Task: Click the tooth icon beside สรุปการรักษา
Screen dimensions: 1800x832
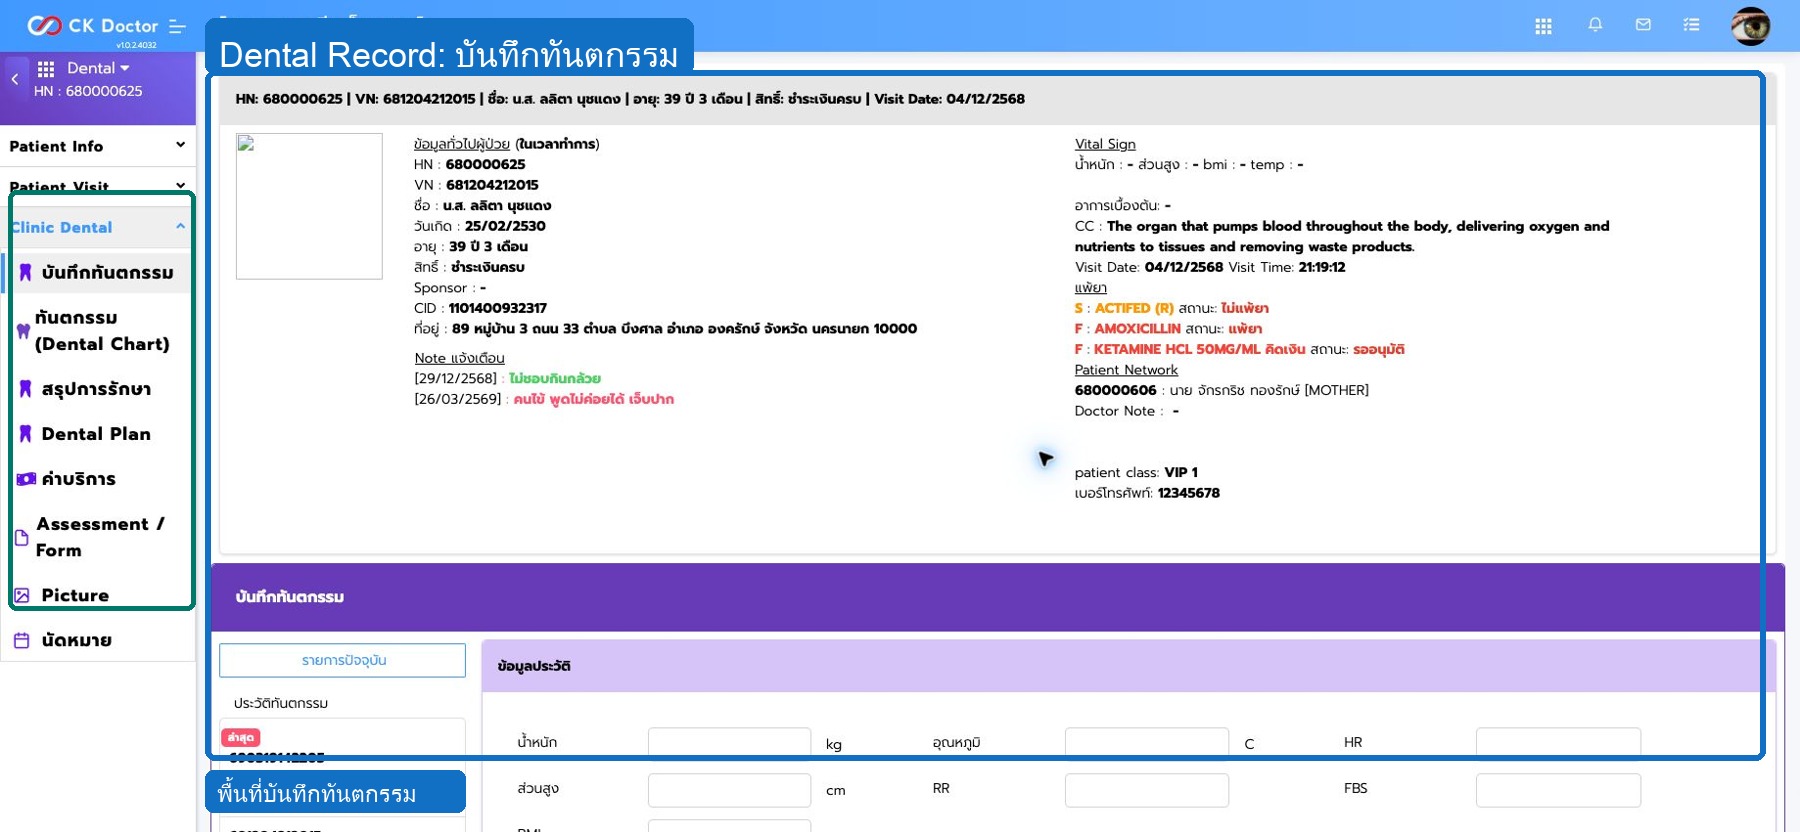Action: pos(25,389)
